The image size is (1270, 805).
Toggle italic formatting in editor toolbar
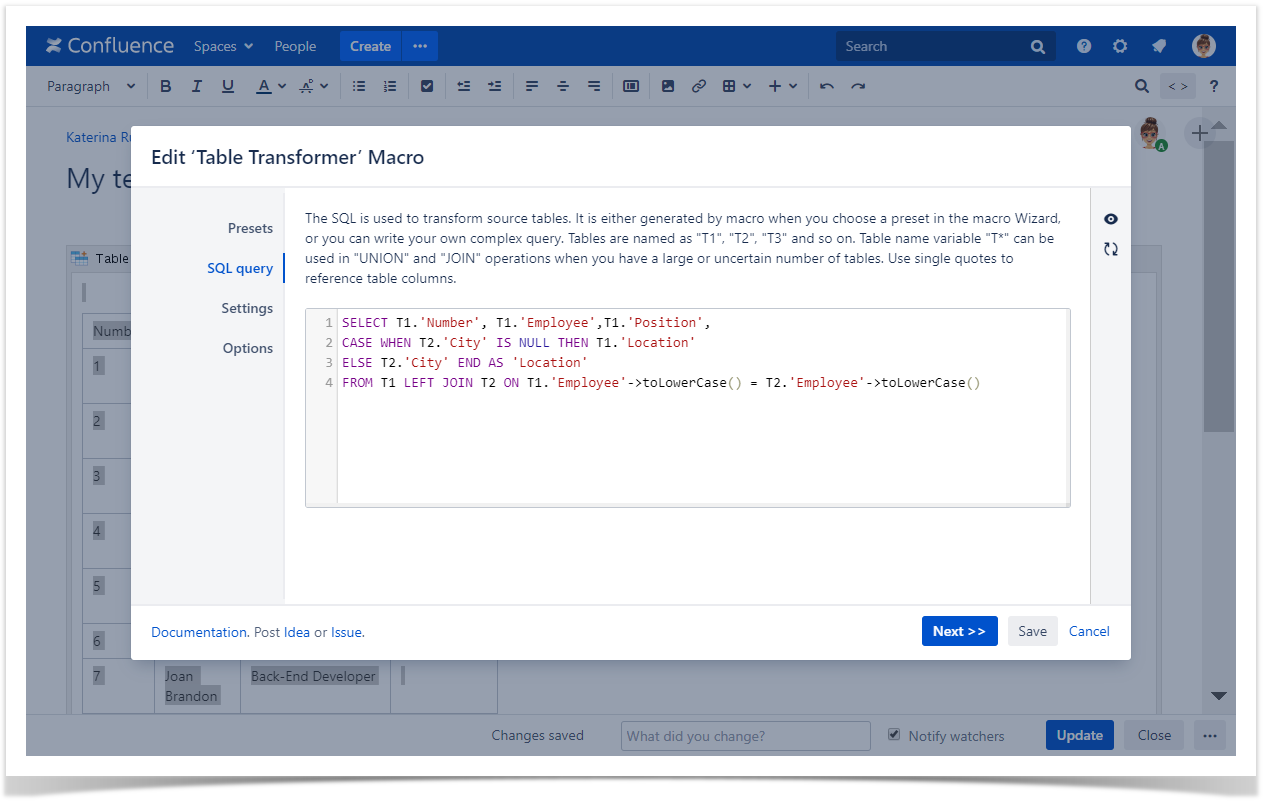197,87
